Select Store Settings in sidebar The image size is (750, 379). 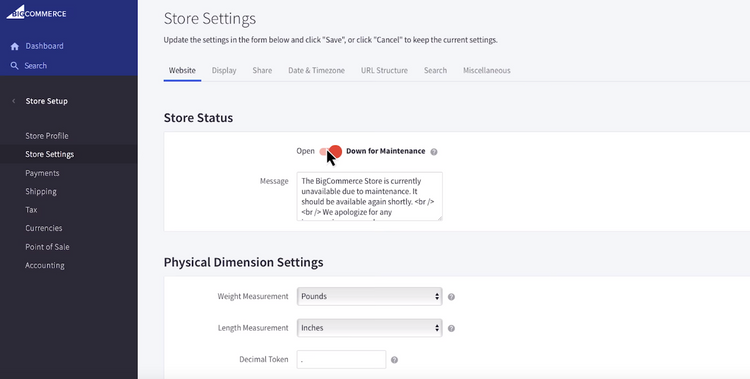click(x=50, y=154)
